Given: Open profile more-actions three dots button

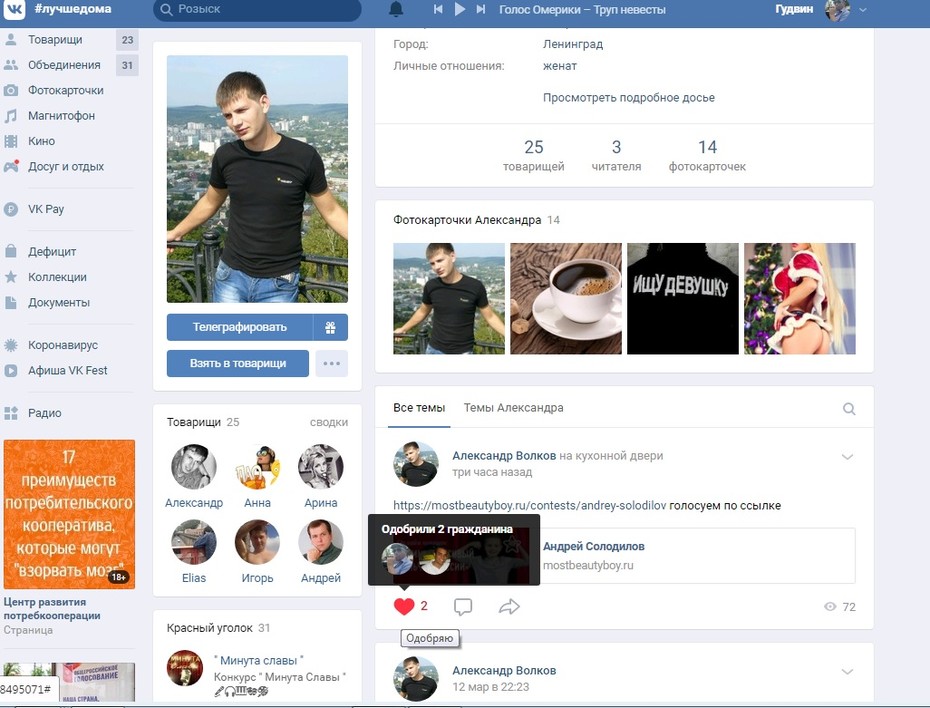Looking at the screenshot, I should coord(332,363).
